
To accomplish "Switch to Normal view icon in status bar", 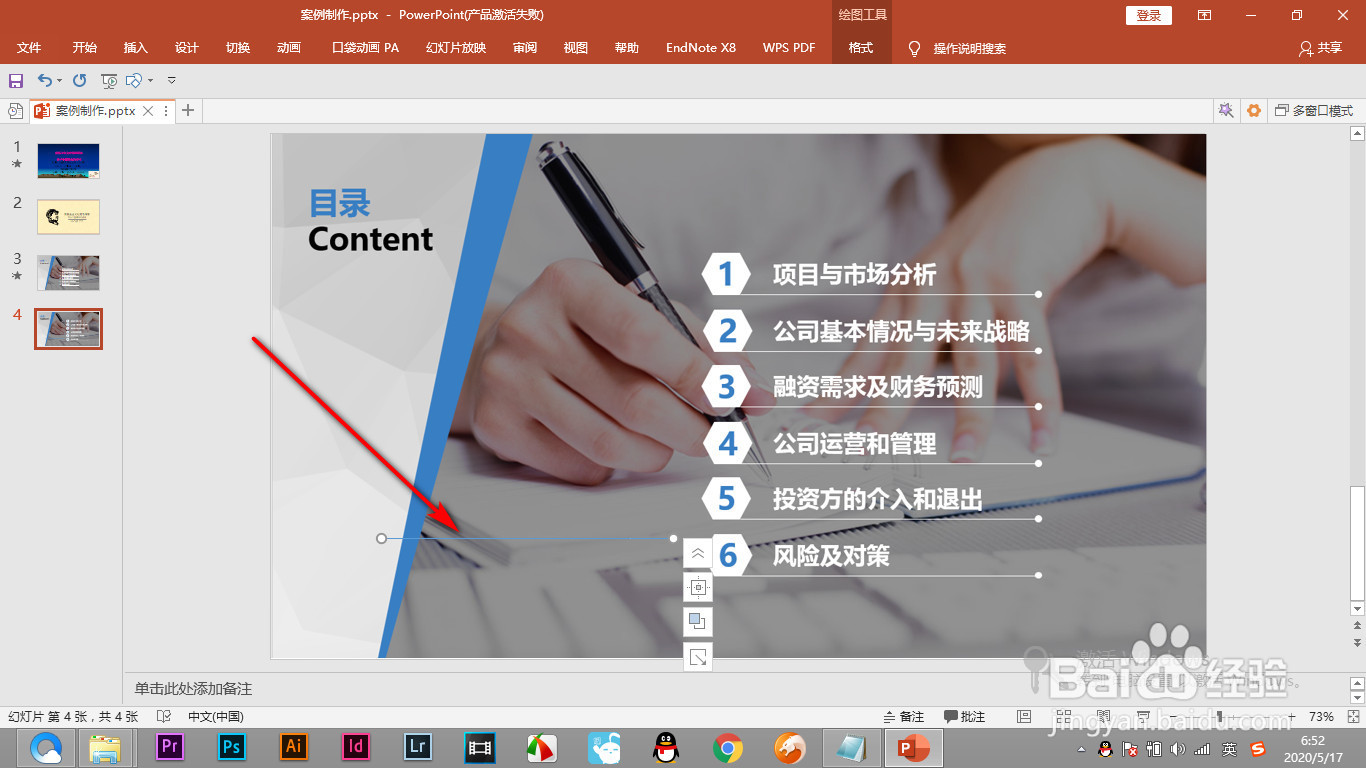I will click(x=1024, y=717).
